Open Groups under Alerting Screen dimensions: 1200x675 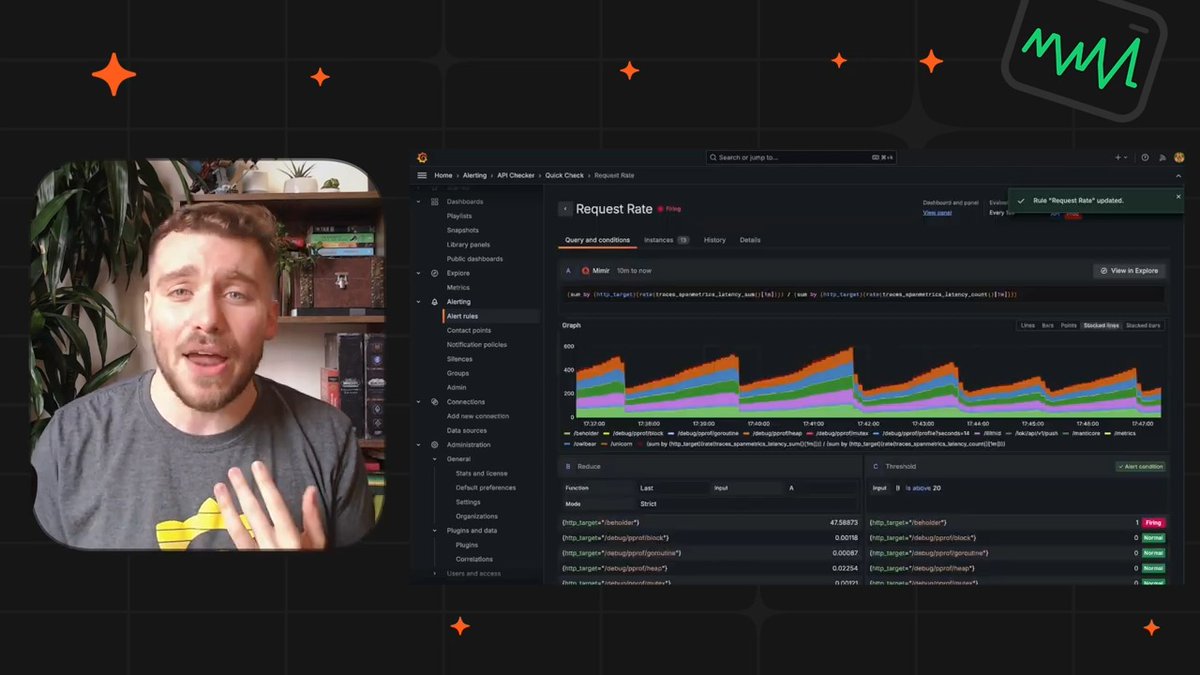point(458,373)
